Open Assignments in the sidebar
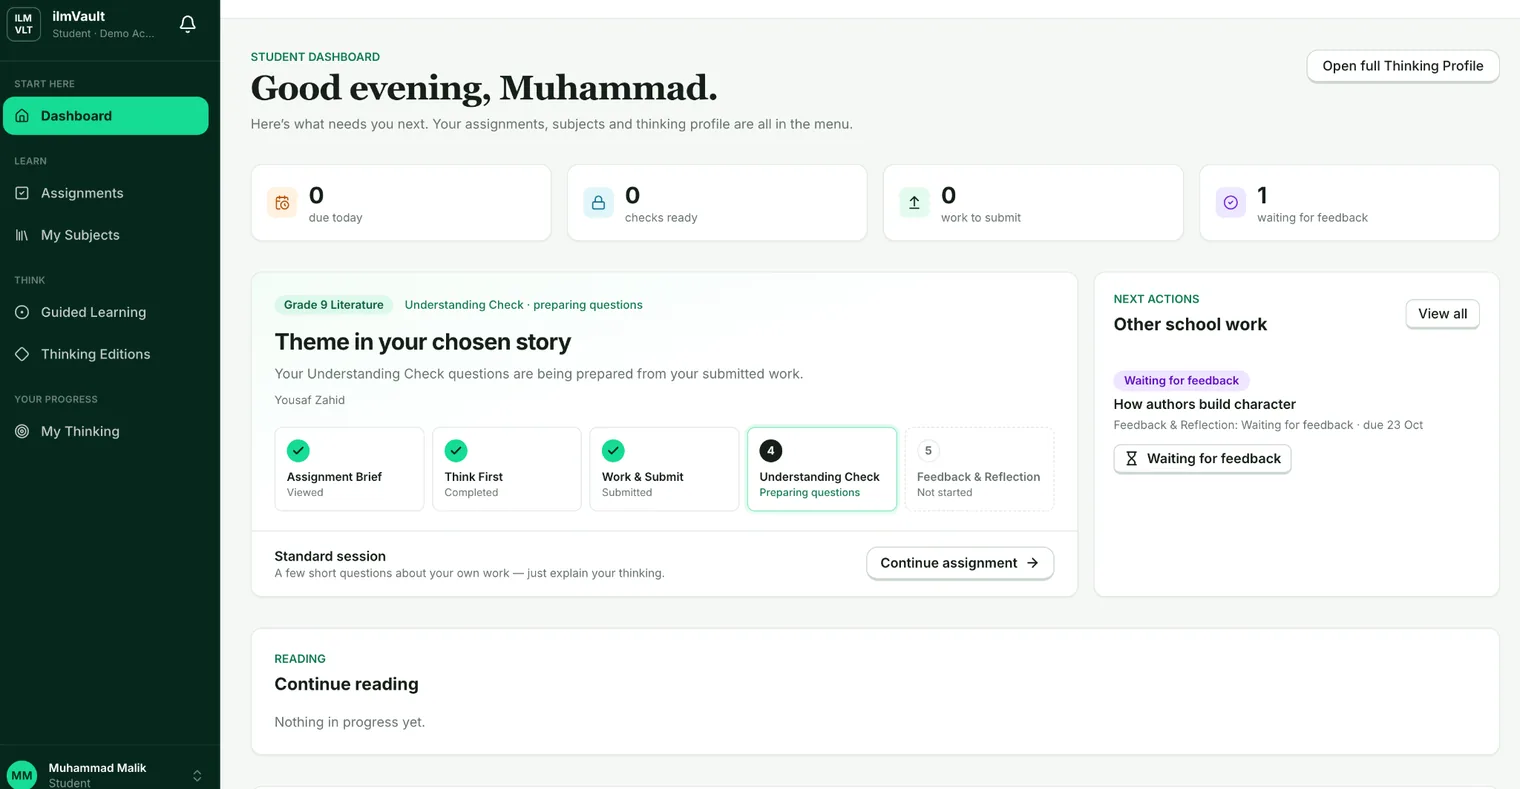The height and width of the screenshot is (789, 1520). click(x=106, y=193)
